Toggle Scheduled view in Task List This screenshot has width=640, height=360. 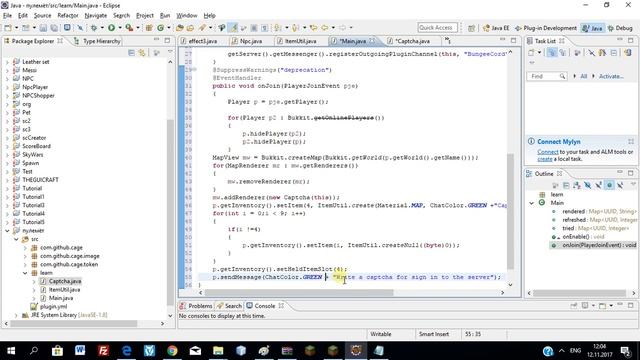pyautogui.click(x=563, y=53)
